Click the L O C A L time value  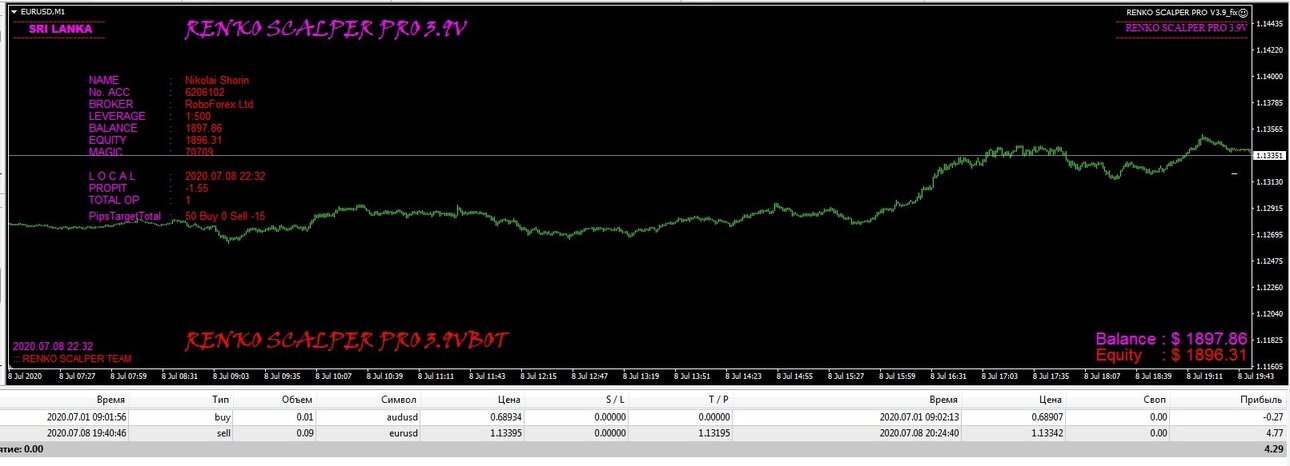[225, 176]
